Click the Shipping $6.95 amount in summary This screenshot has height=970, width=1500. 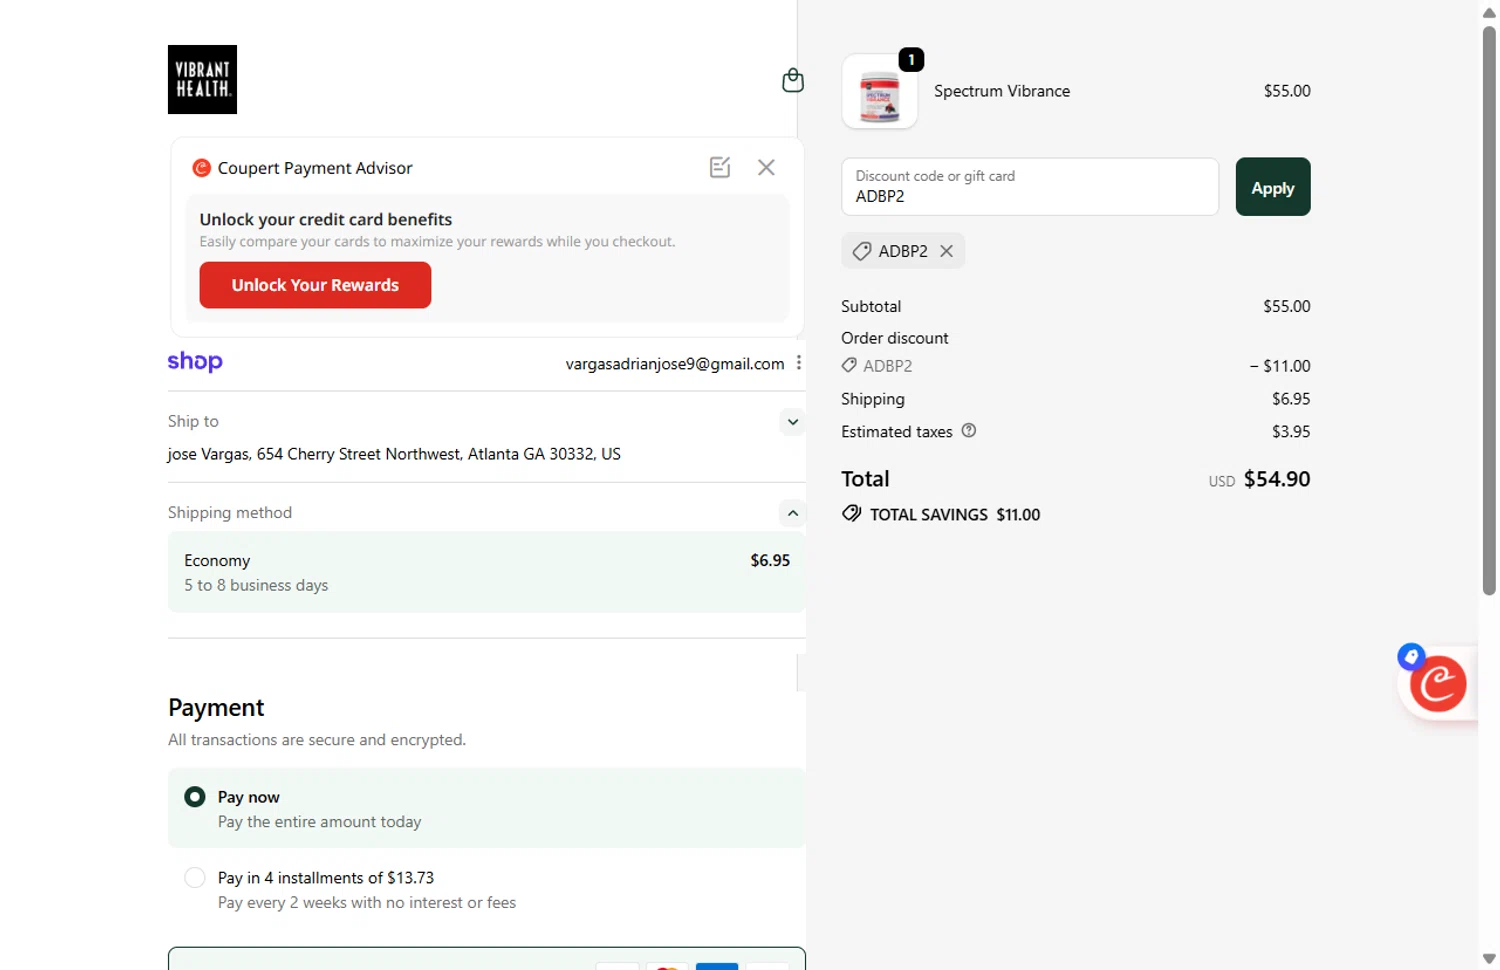(x=1291, y=399)
